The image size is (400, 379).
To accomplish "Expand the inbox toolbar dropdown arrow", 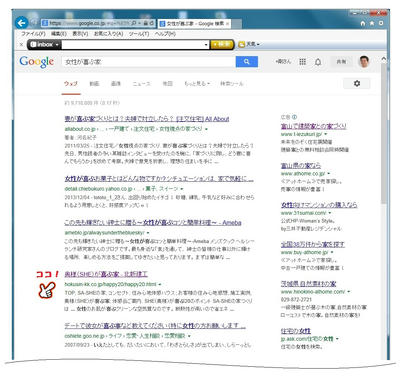I will (x=57, y=44).
